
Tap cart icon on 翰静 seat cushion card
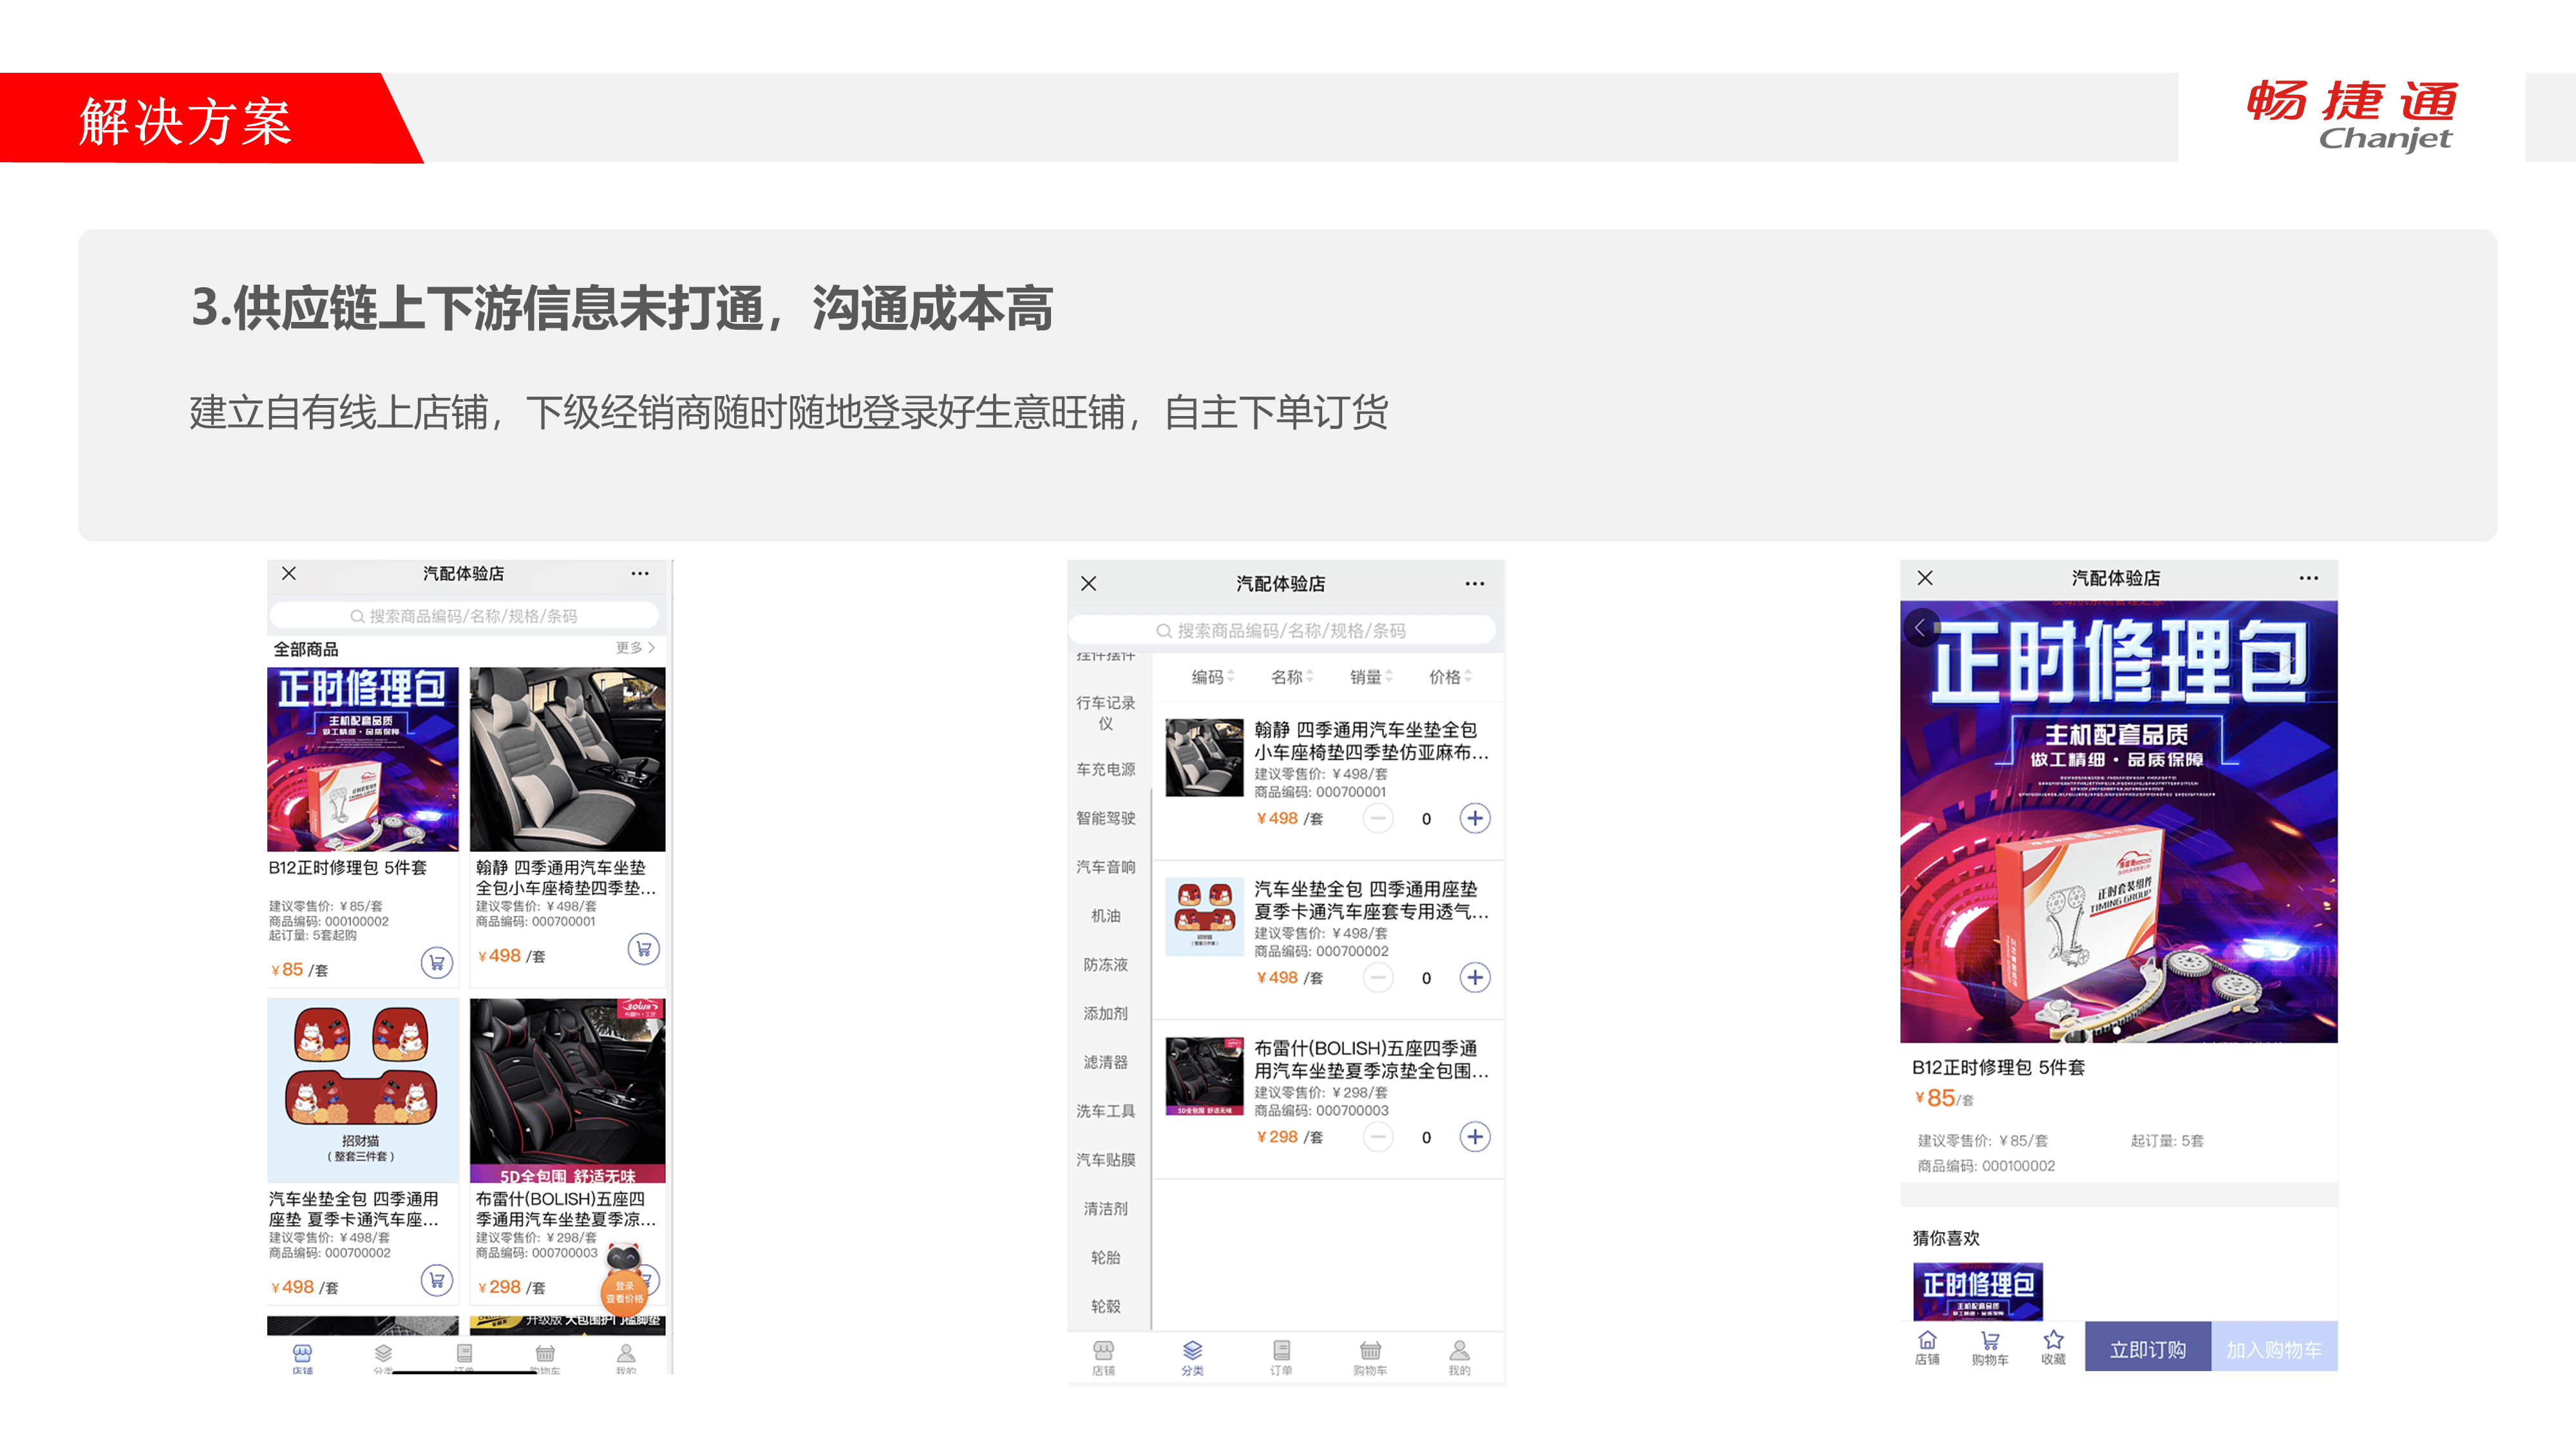(x=643, y=948)
